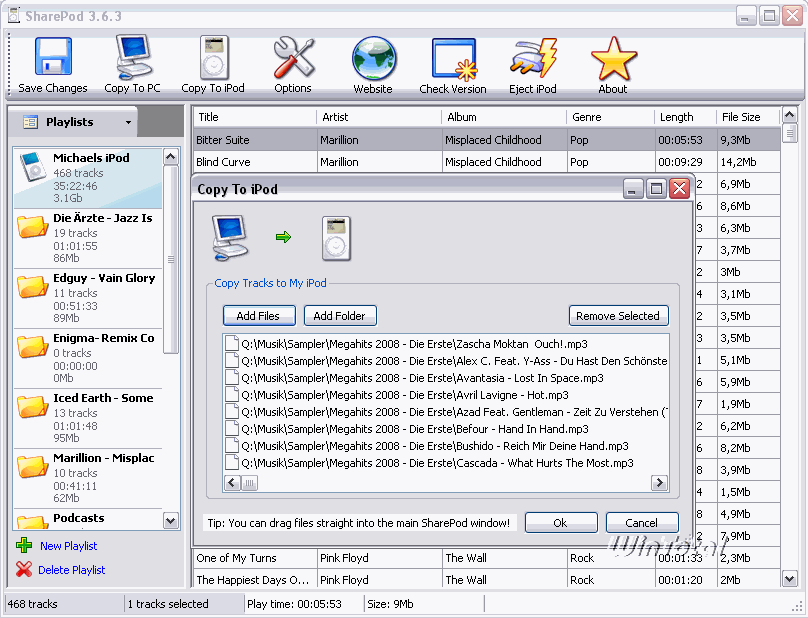Click the Delete Playlist link
Screen dimensions: 808x618
tap(71, 570)
